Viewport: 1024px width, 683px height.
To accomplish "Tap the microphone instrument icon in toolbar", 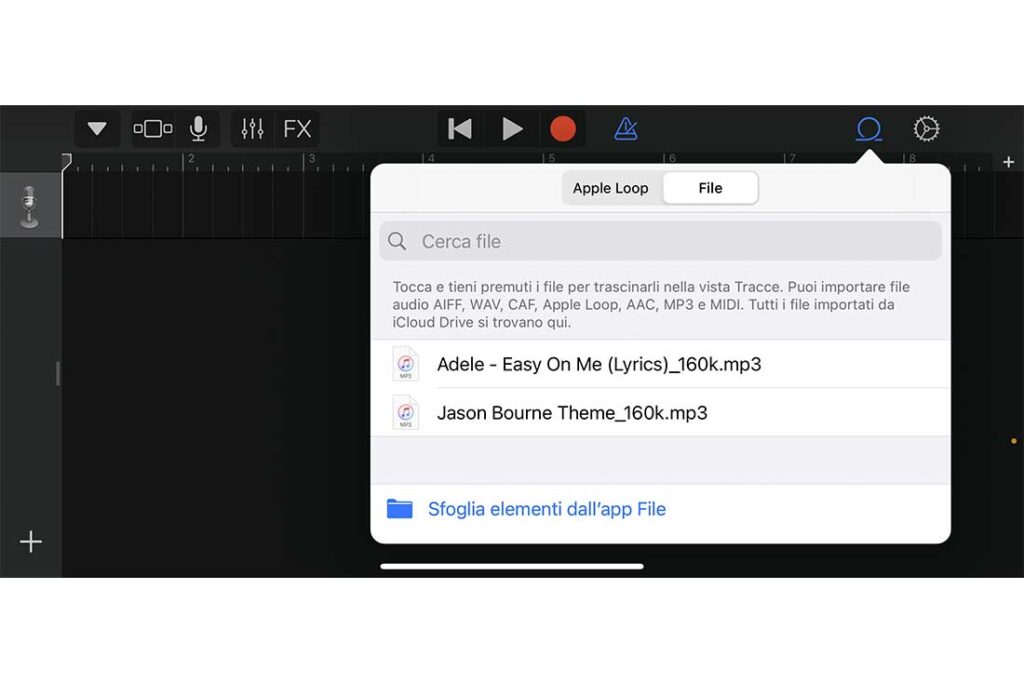I will tap(199, 129).
